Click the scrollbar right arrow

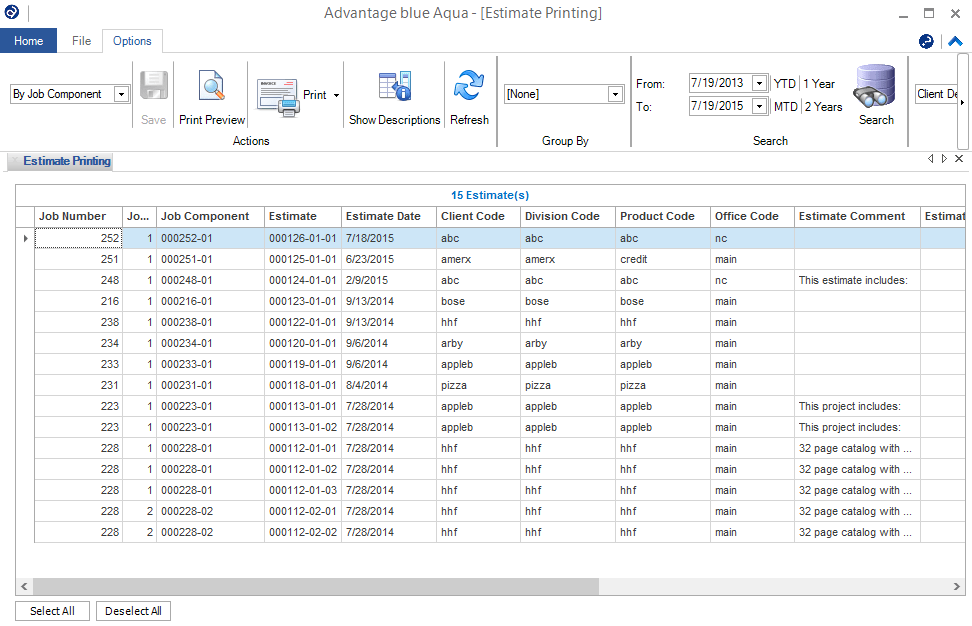957,586
